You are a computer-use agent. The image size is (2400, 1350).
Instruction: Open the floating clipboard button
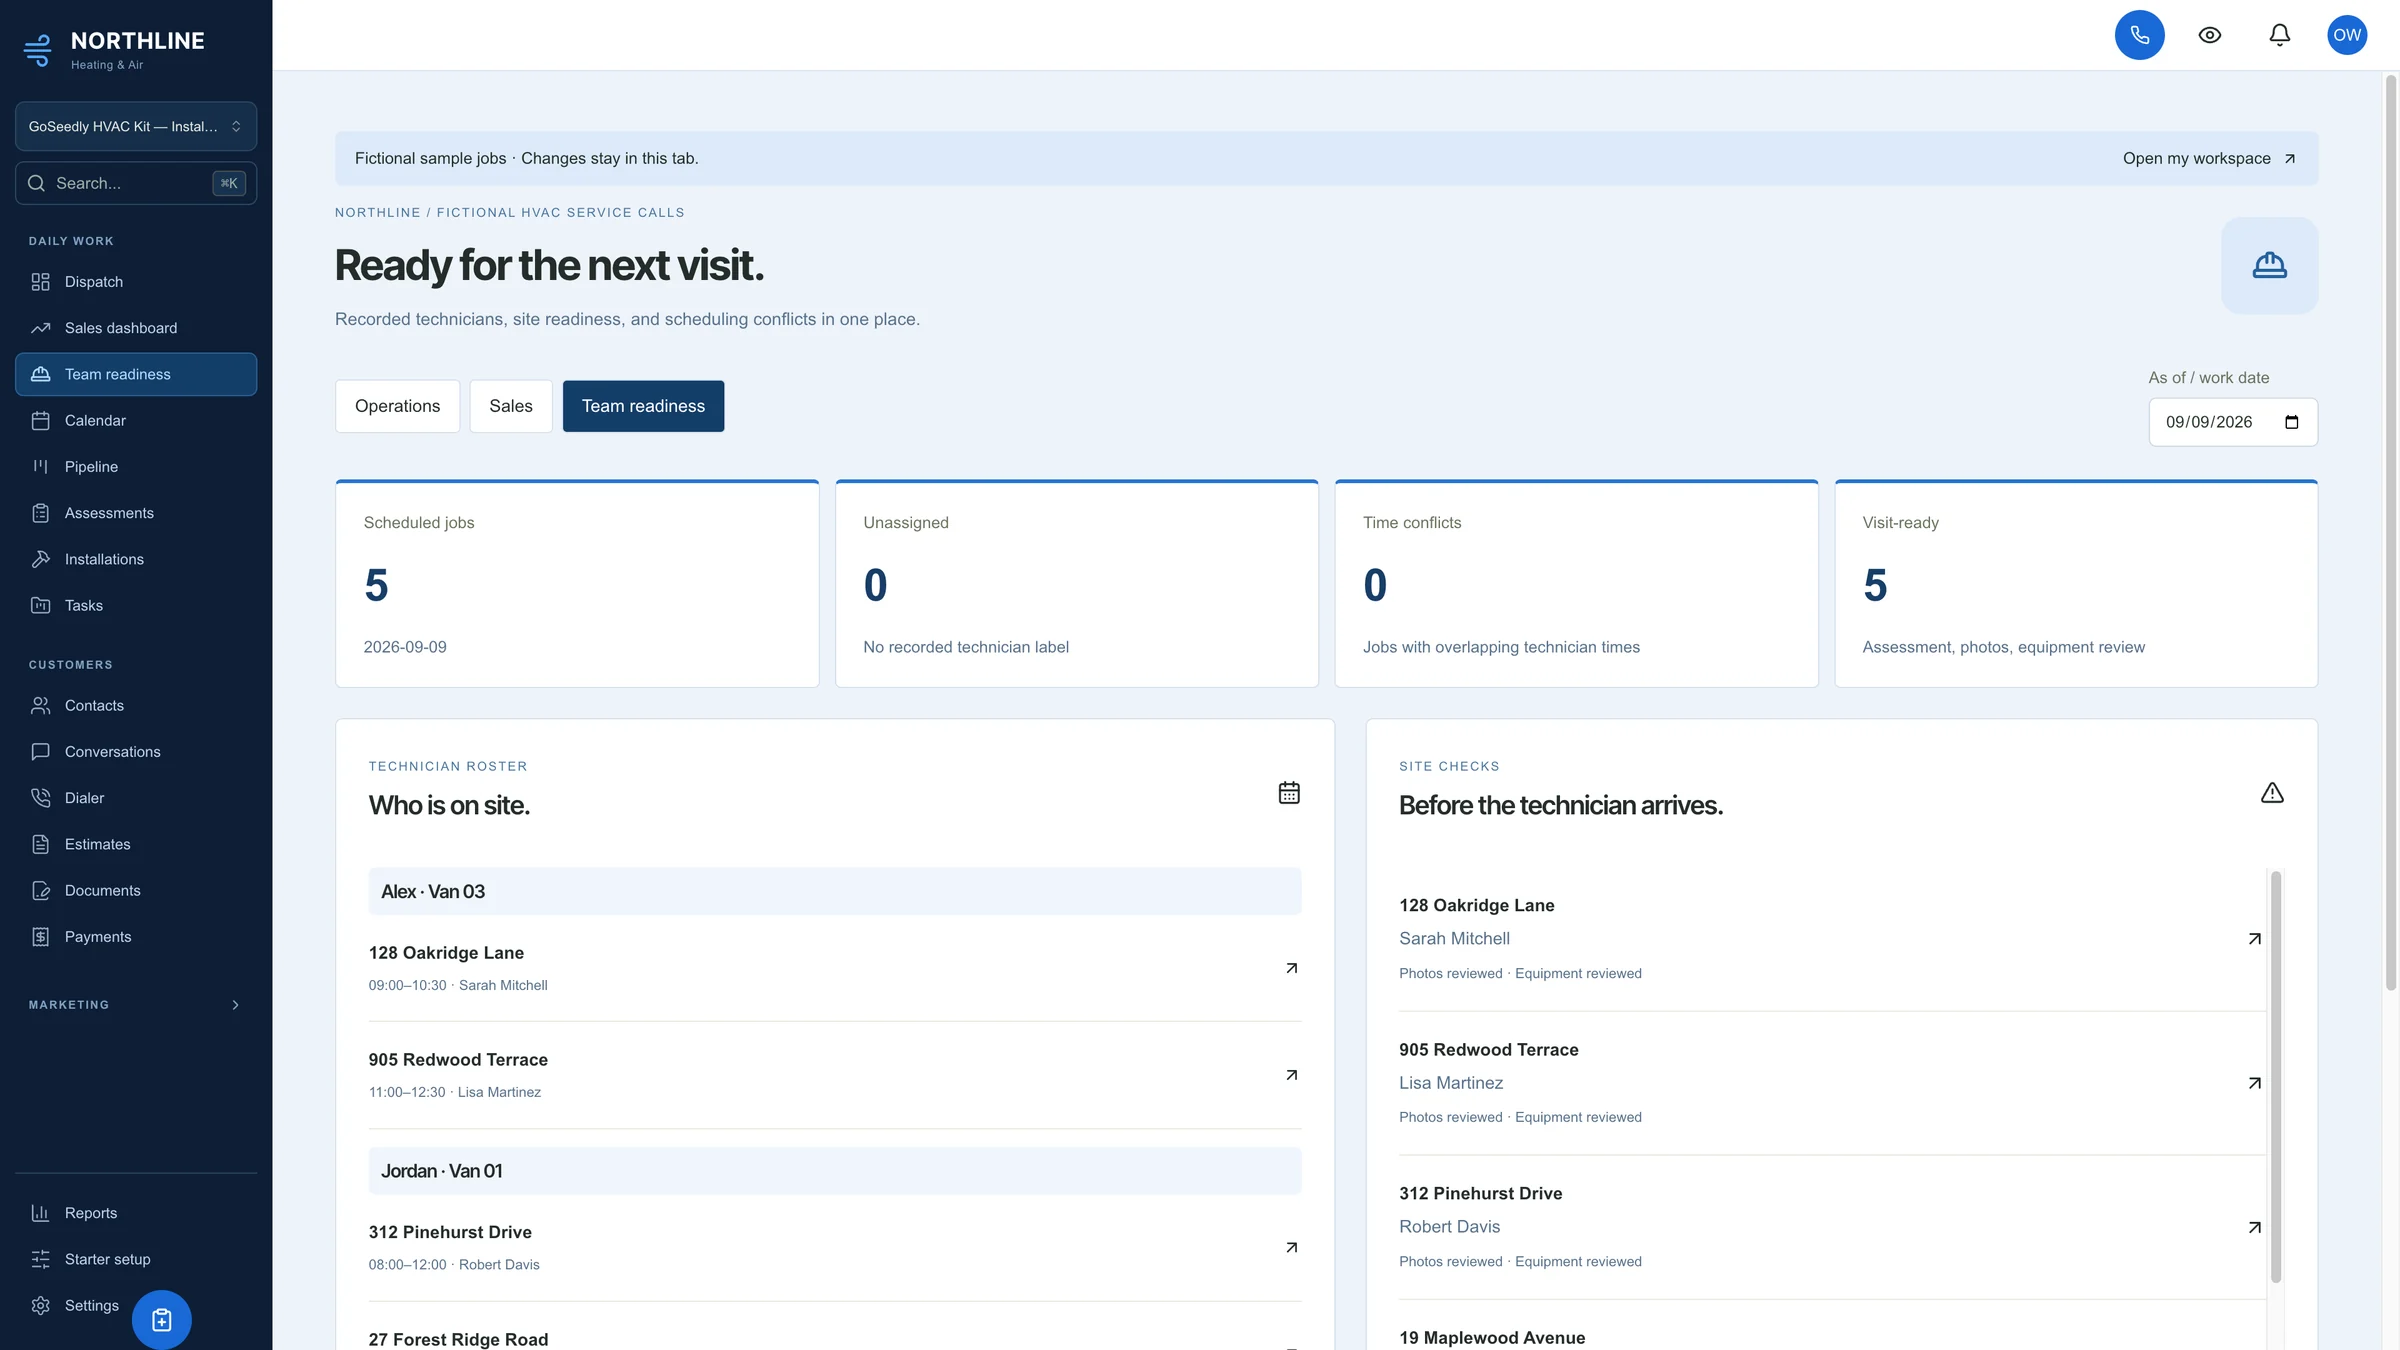pos(161,1320)
